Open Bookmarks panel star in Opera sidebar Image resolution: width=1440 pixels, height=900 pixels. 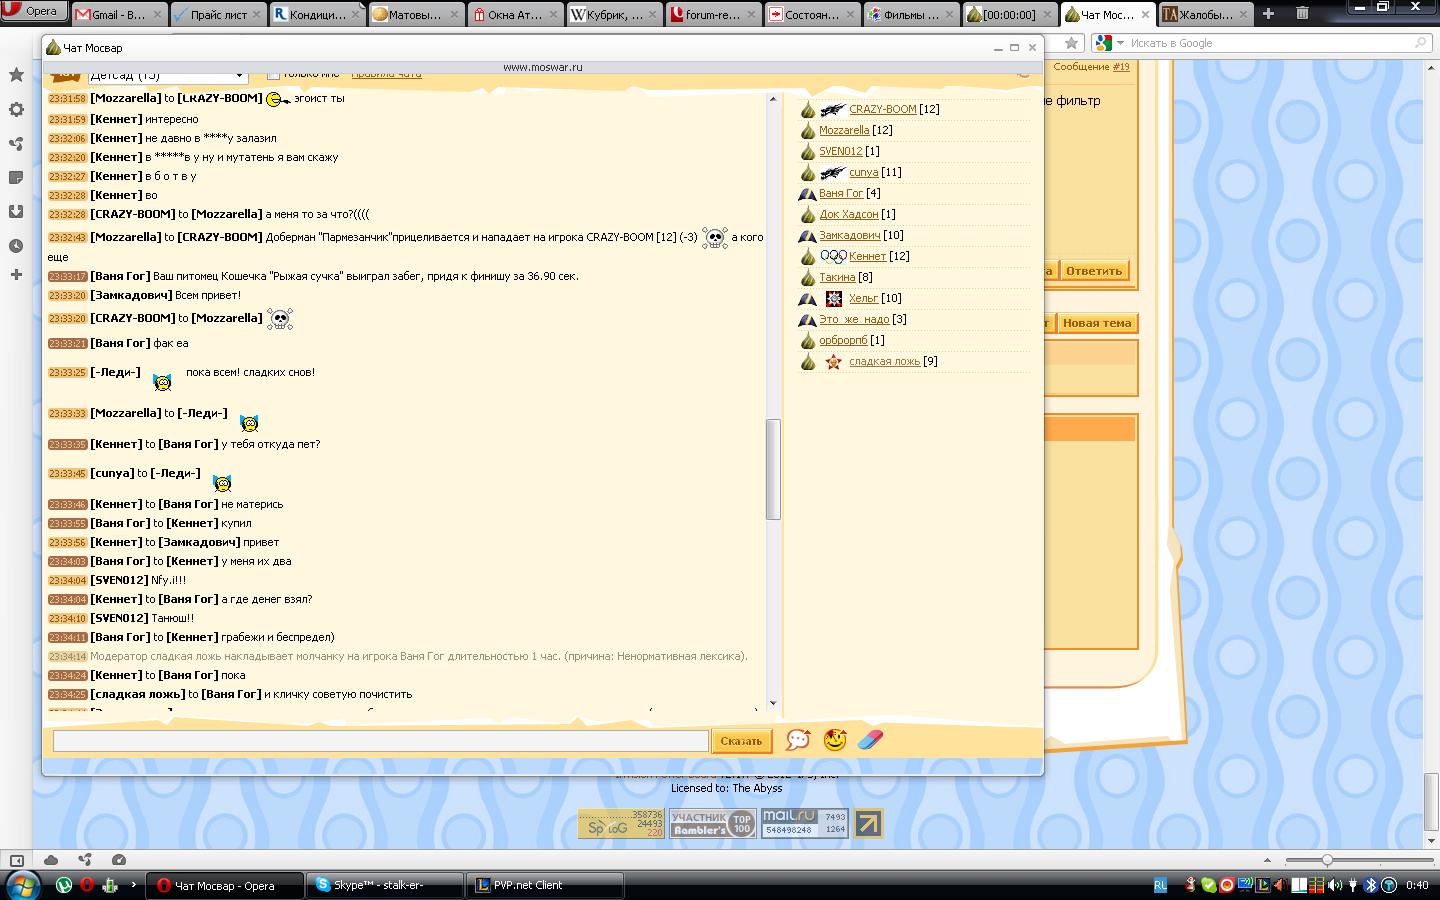(16, 75)
